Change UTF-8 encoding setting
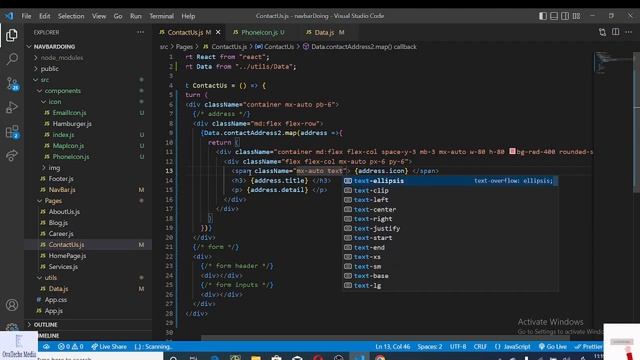 458,347
